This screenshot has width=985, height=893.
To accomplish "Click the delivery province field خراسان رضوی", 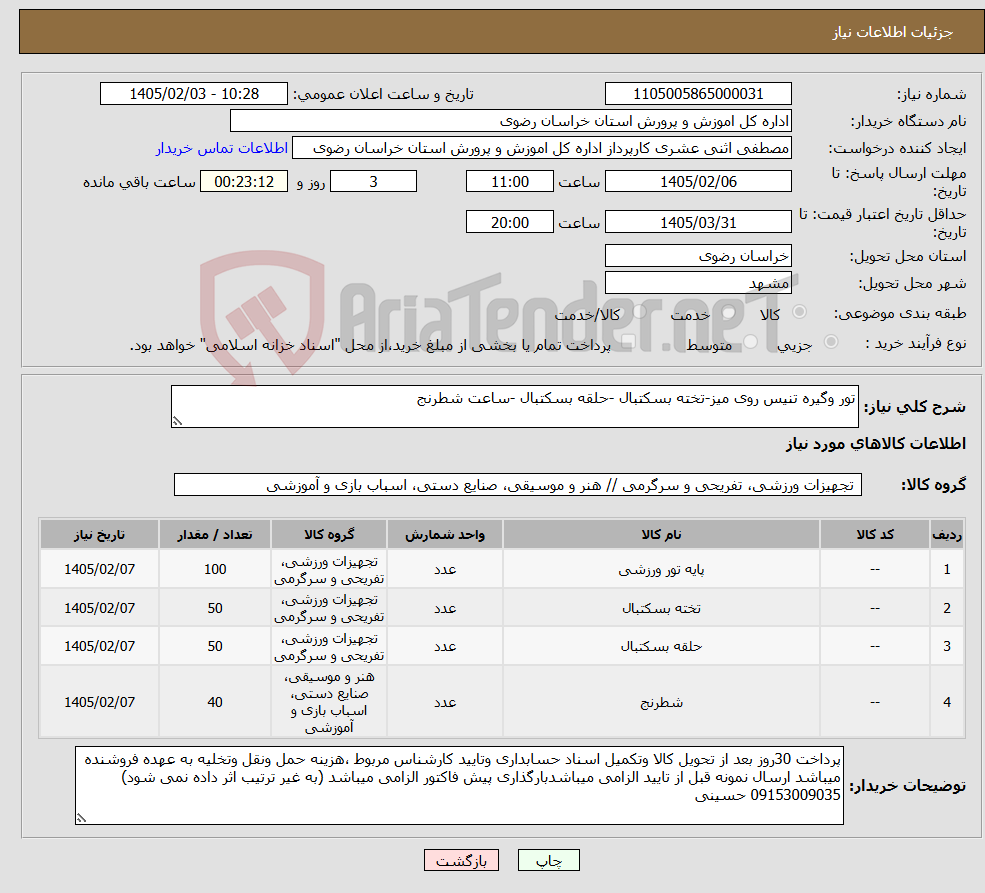I will tap(698, 256).
